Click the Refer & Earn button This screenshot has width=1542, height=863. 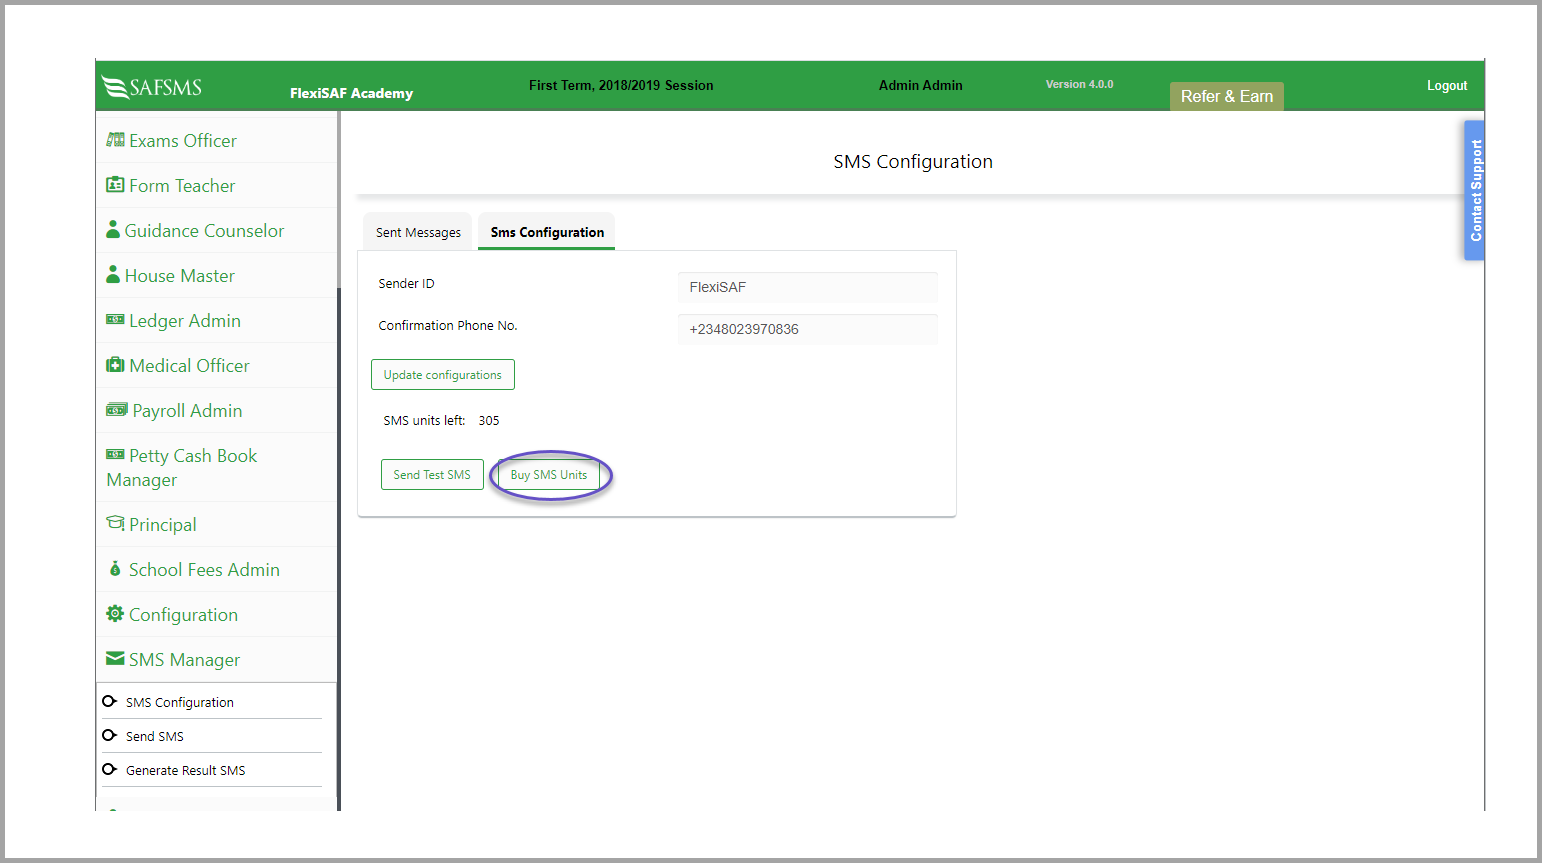[x=1227, y=96]
